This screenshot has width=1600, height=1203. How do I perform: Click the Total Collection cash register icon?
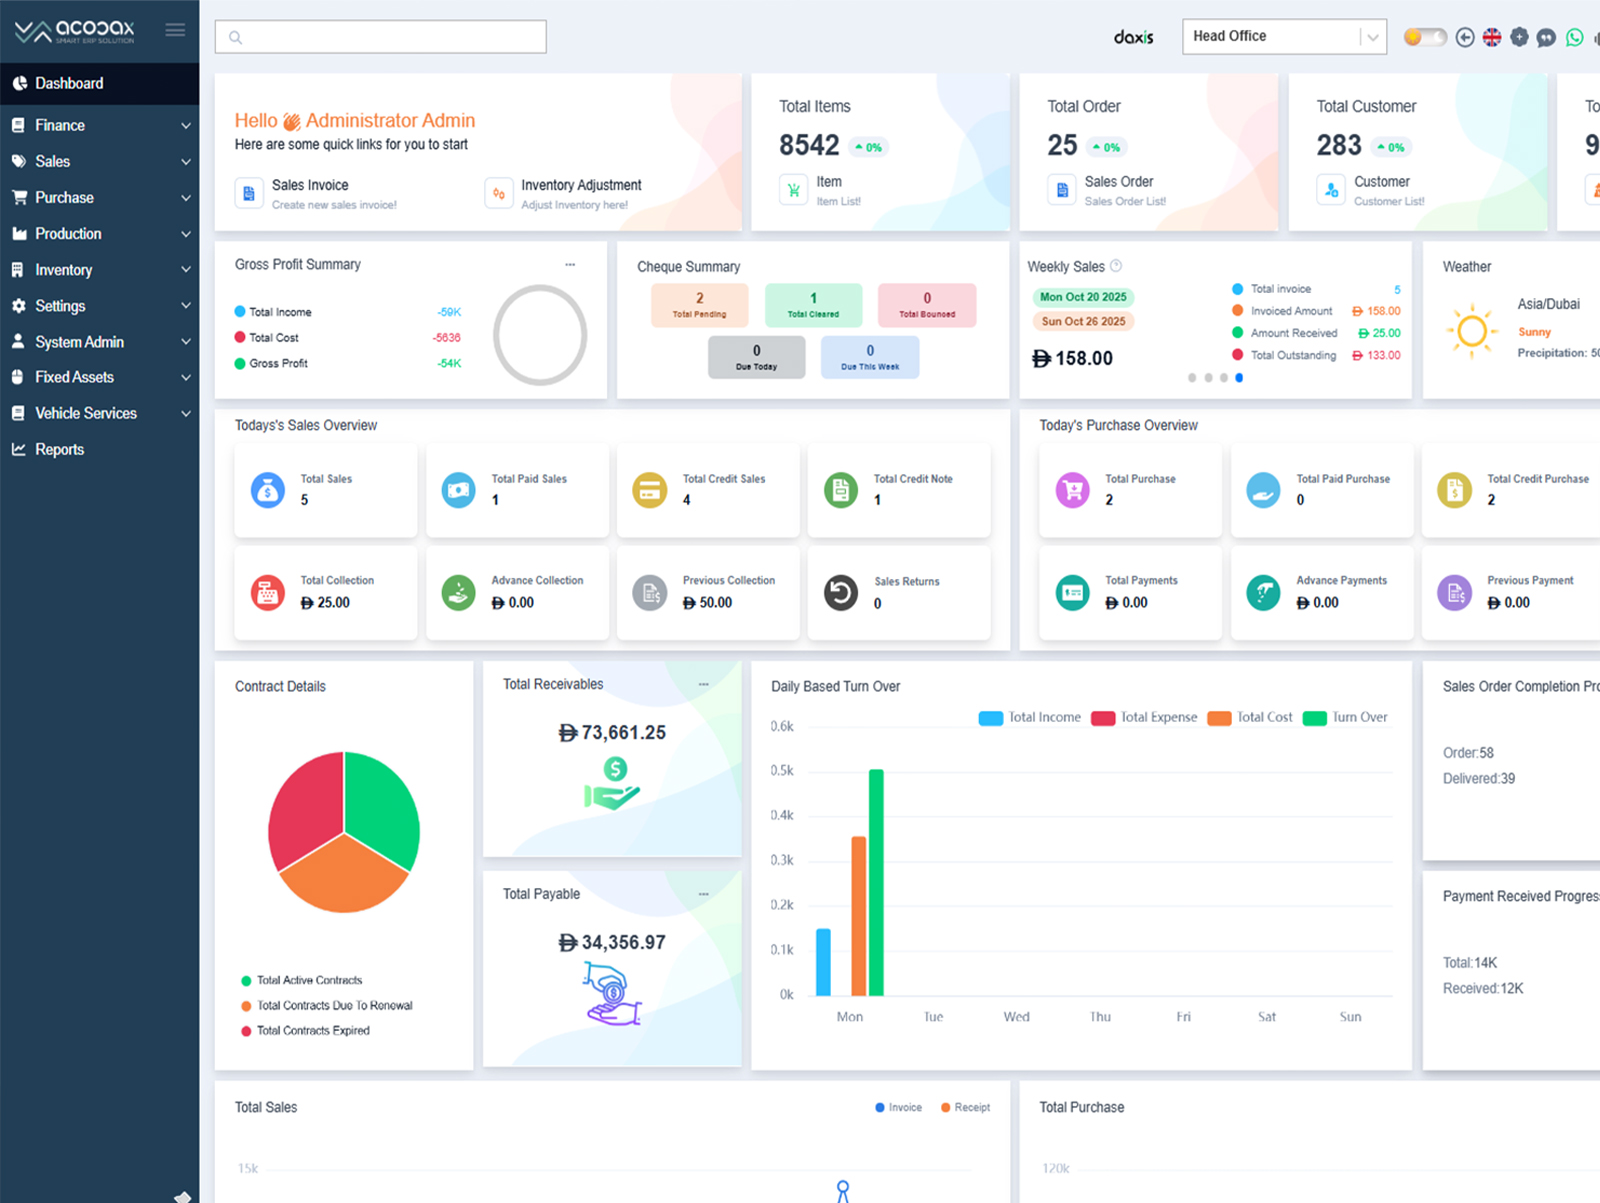click(267, 593)
